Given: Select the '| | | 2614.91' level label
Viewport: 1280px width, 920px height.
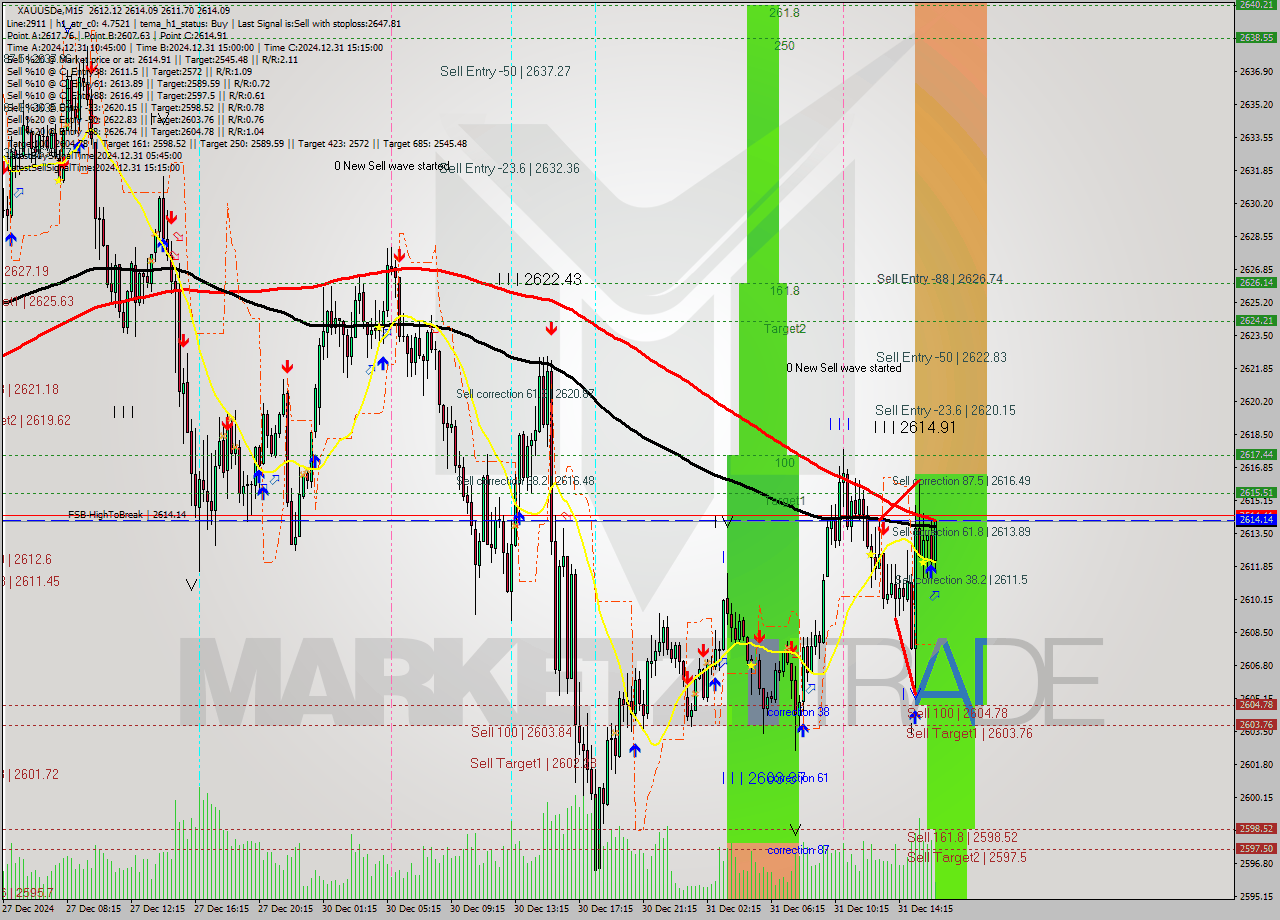Looking at the screenshot, I should pos(915,427).
